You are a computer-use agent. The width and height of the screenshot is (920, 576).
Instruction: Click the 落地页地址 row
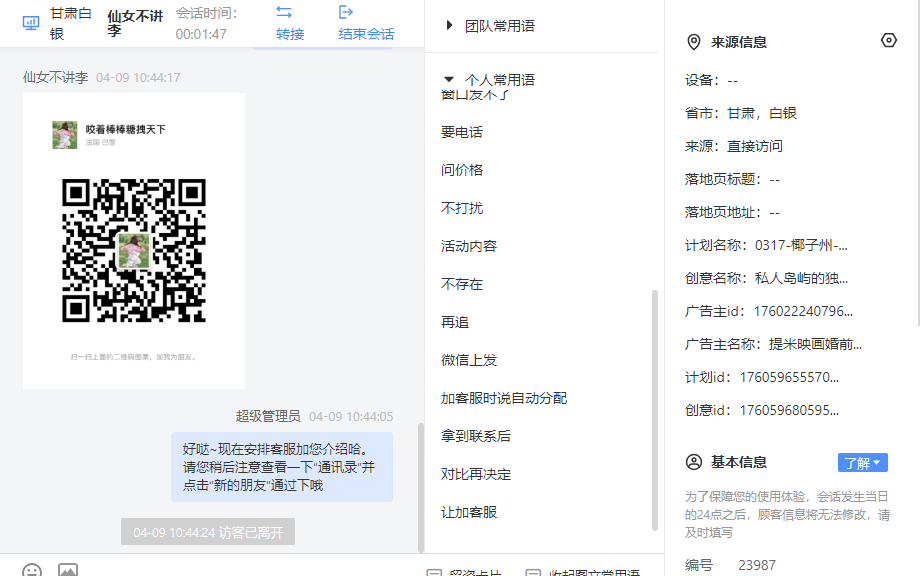[x=732, y=212]
